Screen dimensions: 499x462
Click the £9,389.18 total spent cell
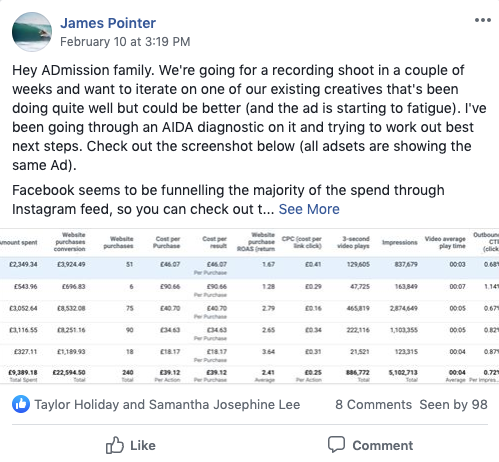coord(23,372)
